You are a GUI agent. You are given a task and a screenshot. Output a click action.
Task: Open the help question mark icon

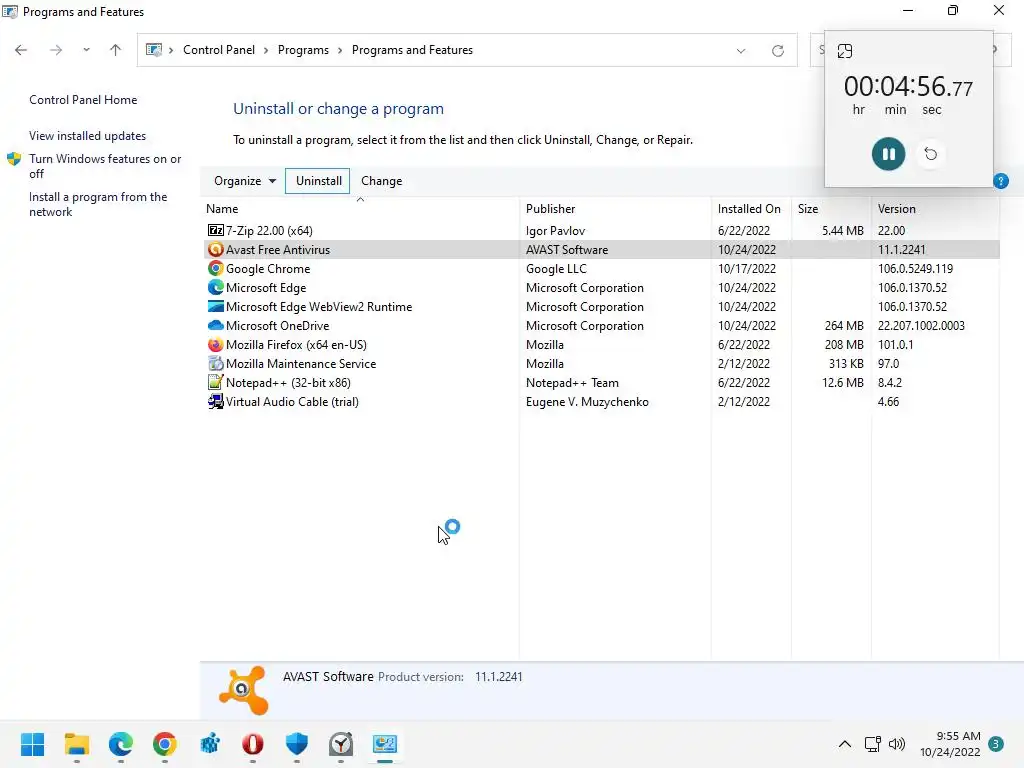click(x=1001, y=181)
